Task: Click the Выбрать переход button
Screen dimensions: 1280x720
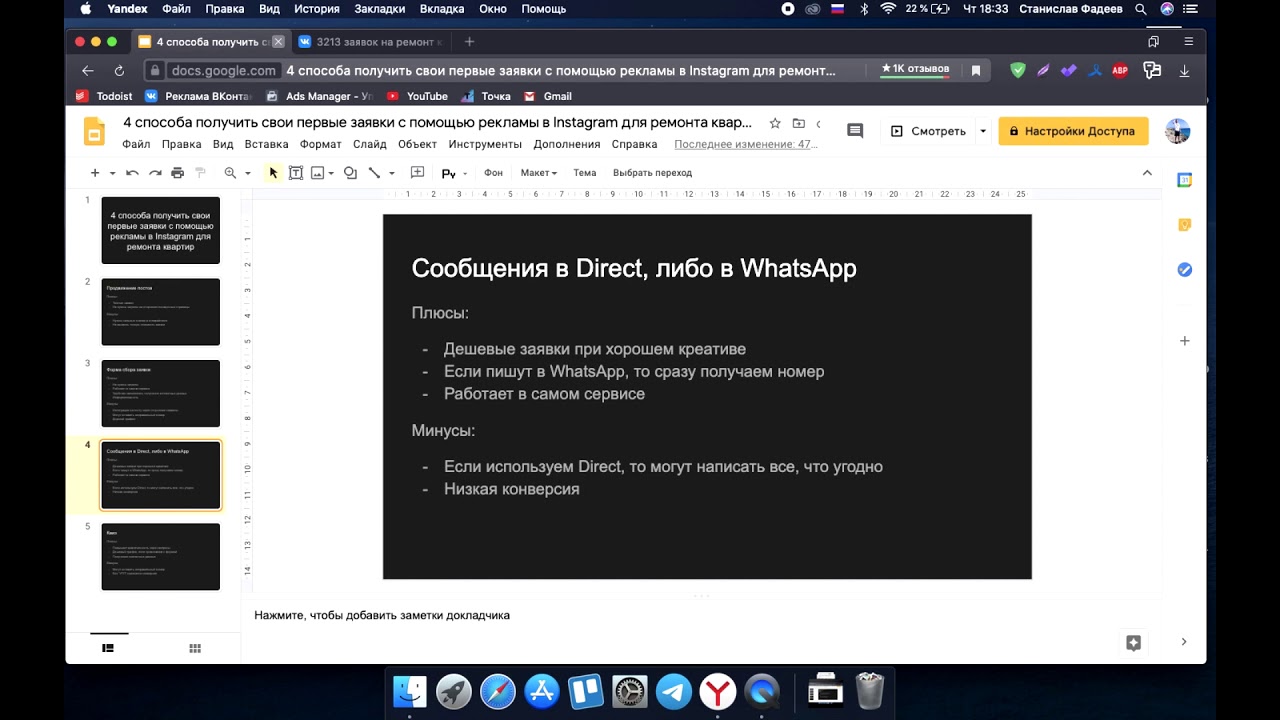Action: click(652, 173)
